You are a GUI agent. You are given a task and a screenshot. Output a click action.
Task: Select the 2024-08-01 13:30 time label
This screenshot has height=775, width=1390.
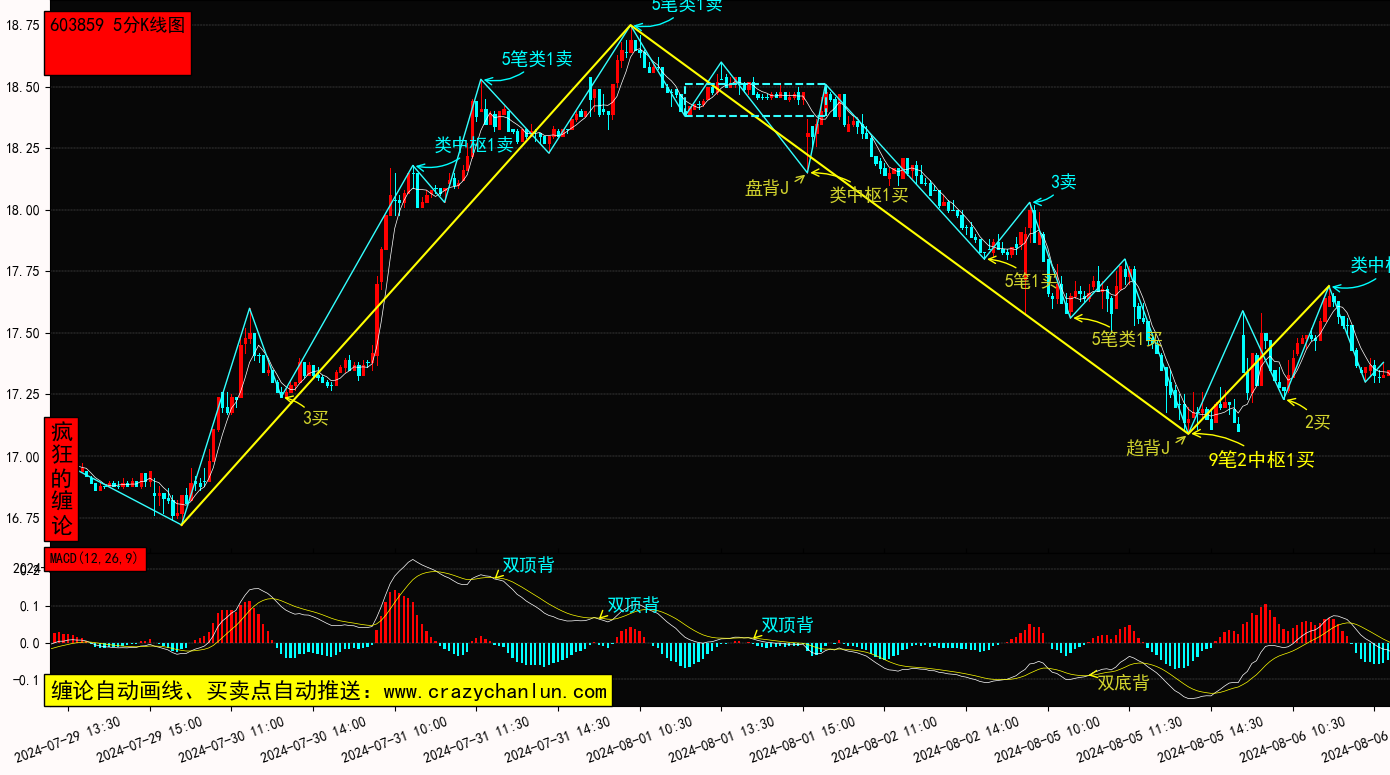722,738
